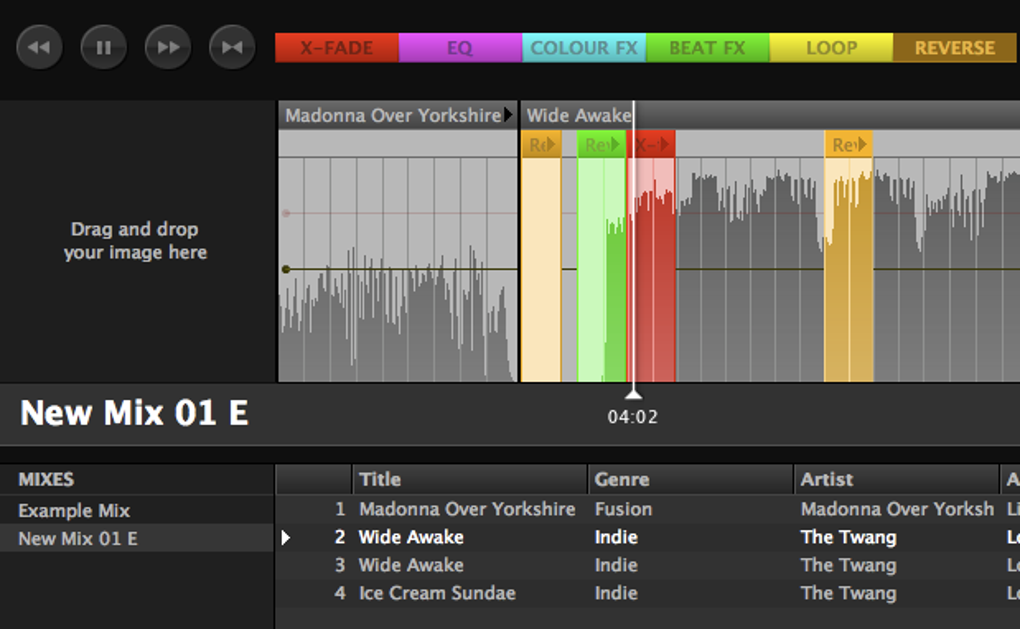Screen dimensions: 1020x629
Task: Select the REVERSE effect button
Action: click(954, 48)
